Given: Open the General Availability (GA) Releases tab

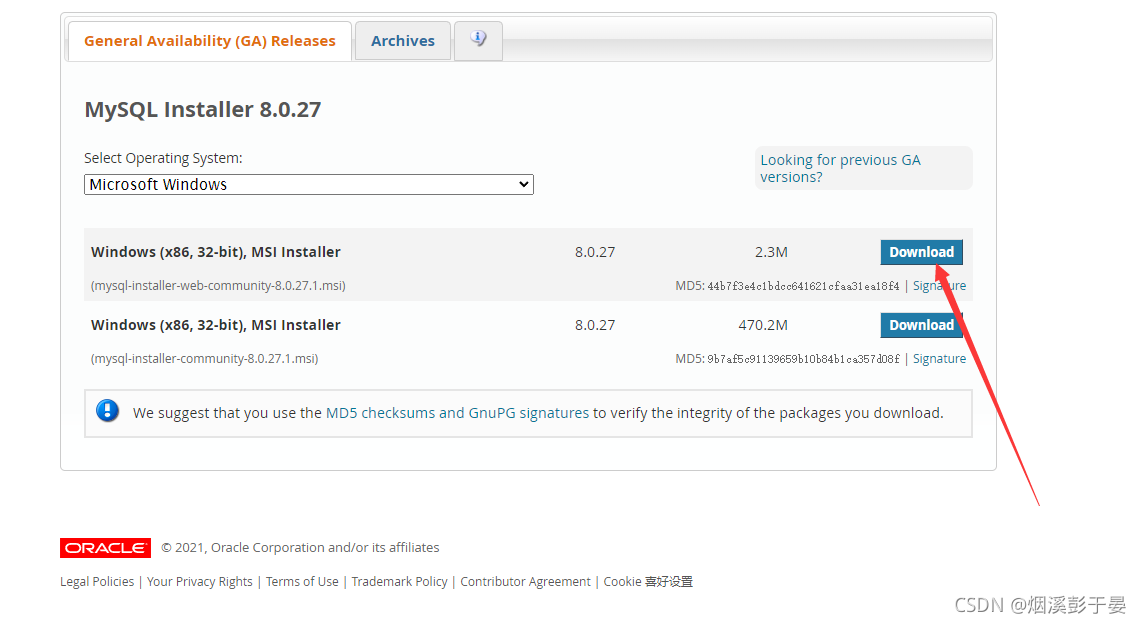Looking at the screenshot, I should (210, 41).
